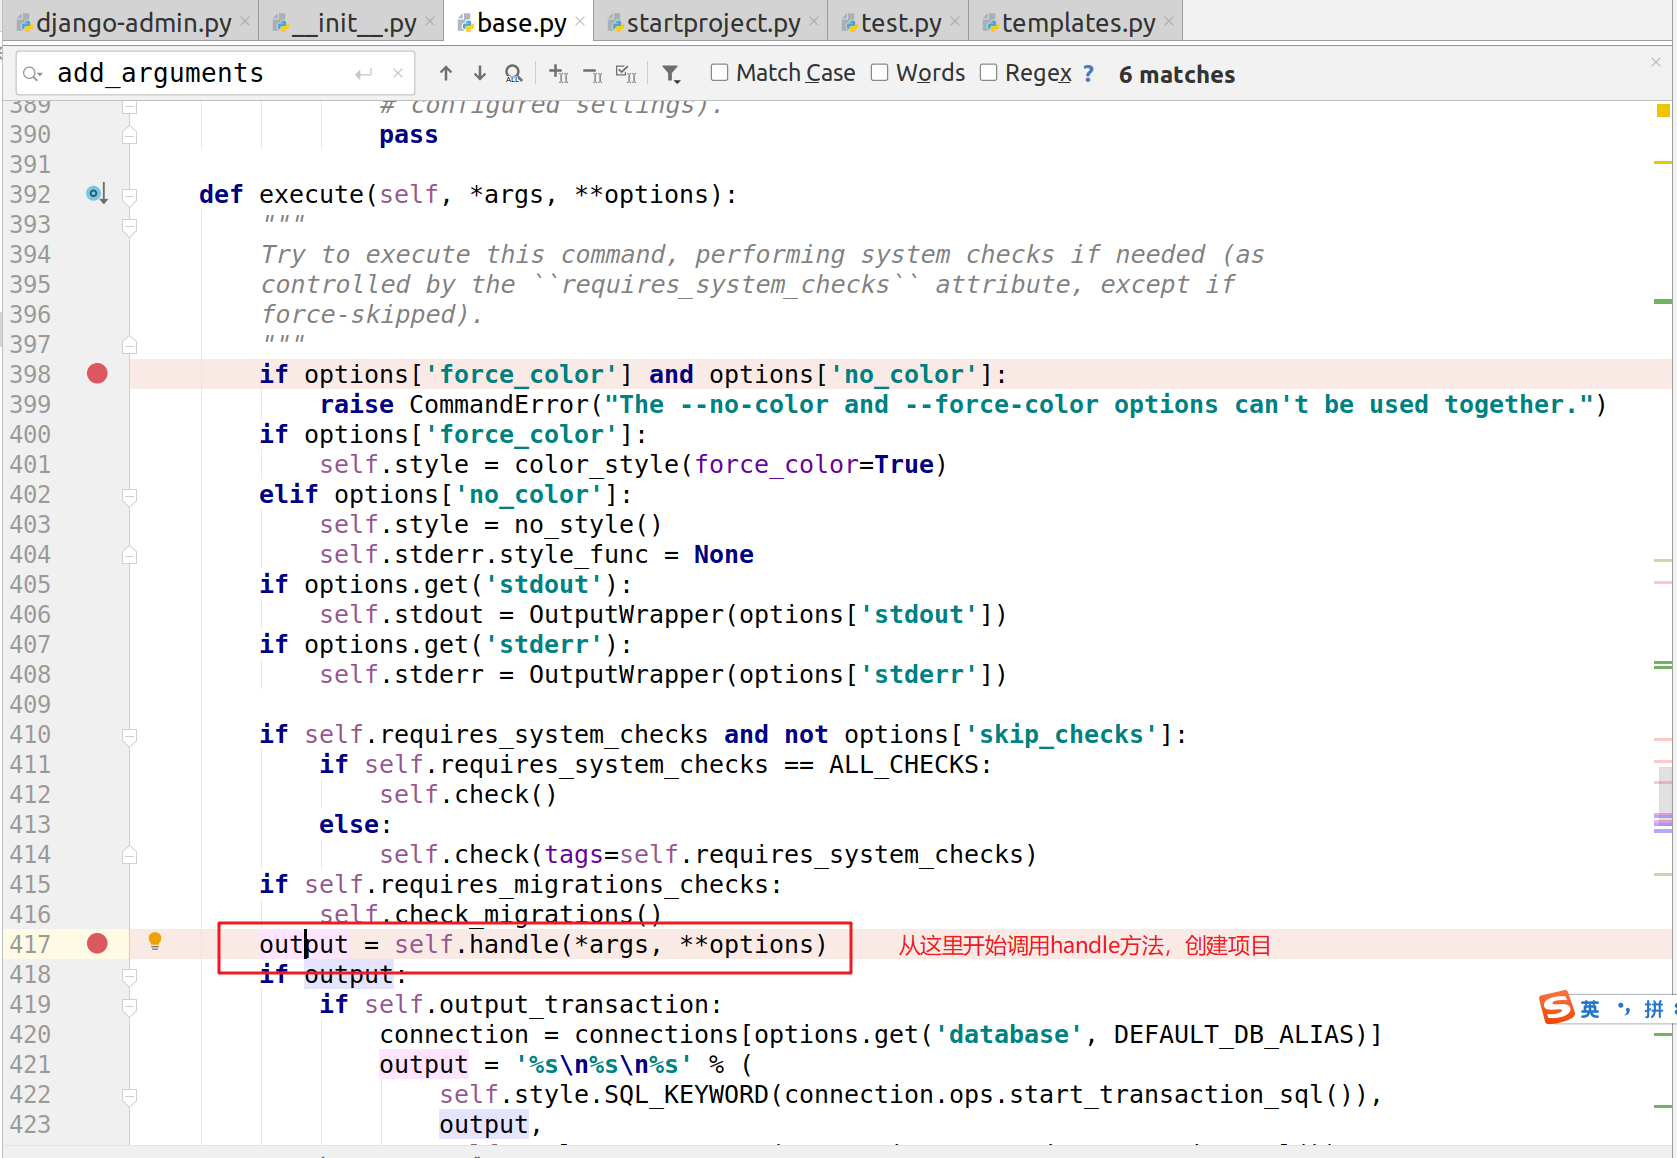The width and height of the screenshot is (1677, 1158).
Task: Remove the breakpoint on line 398
Action: (97, 373)
